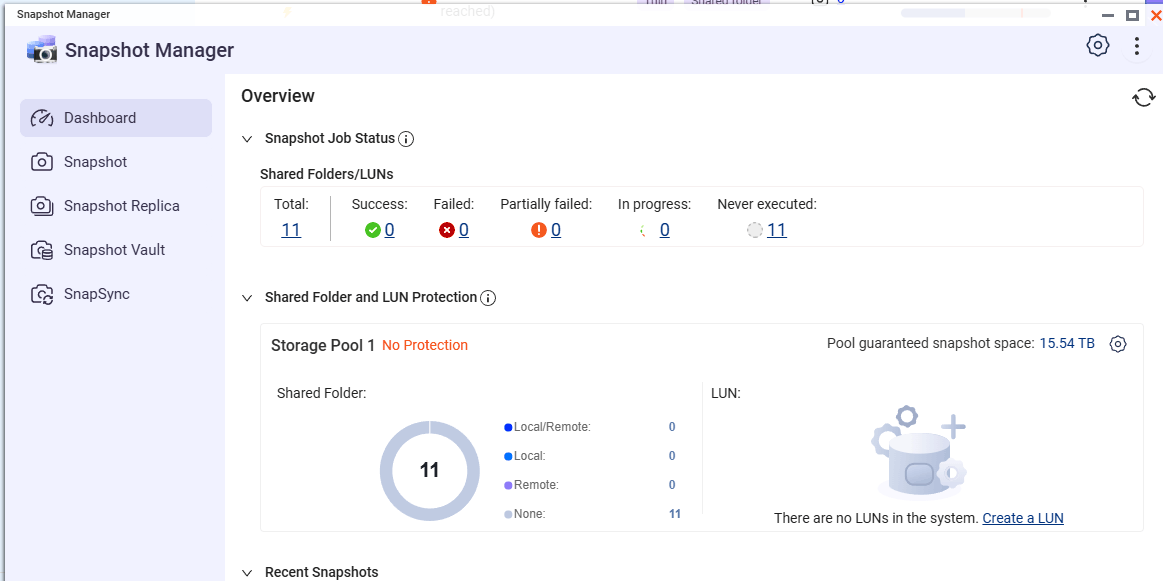Click the Local legend dot
Image resolution: width=1163 pixels, height=581 pixels.
tap(508, 456)
